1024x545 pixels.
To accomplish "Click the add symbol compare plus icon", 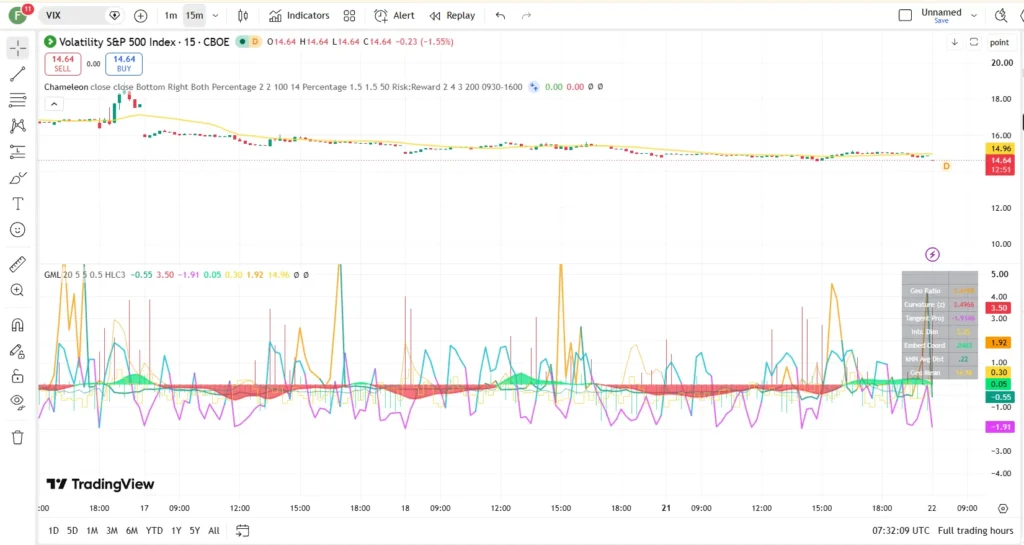I will (140, 16).
